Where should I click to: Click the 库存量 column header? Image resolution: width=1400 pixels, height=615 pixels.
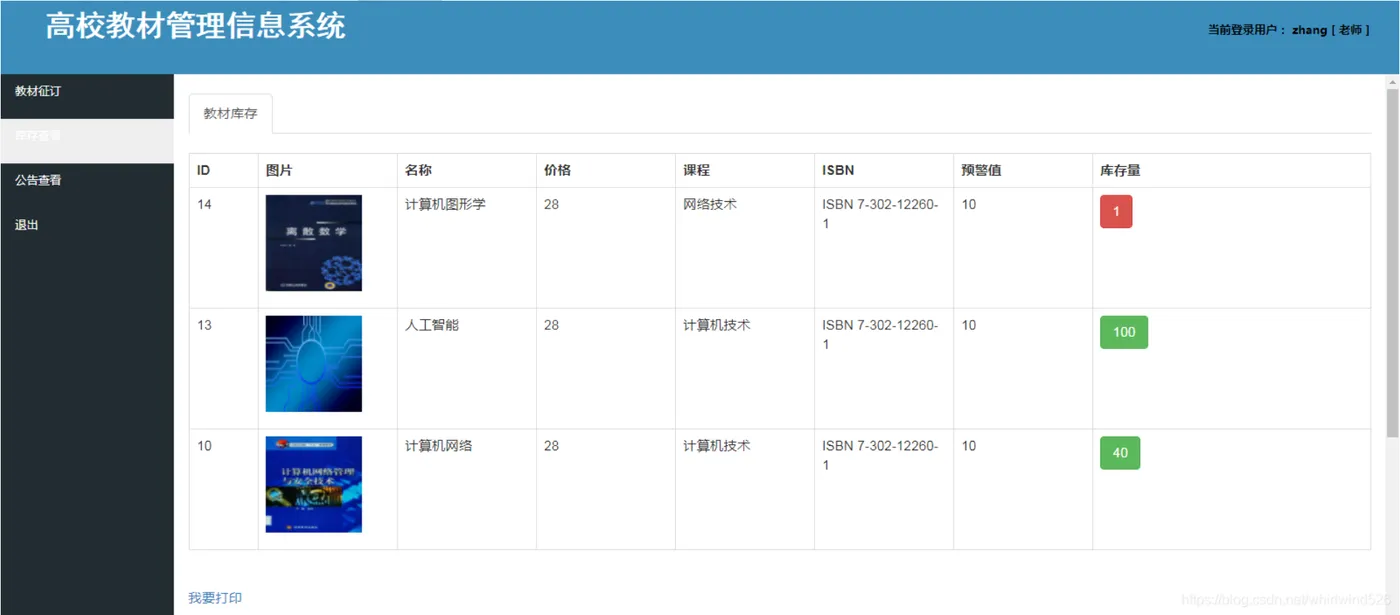(1120, 171)
